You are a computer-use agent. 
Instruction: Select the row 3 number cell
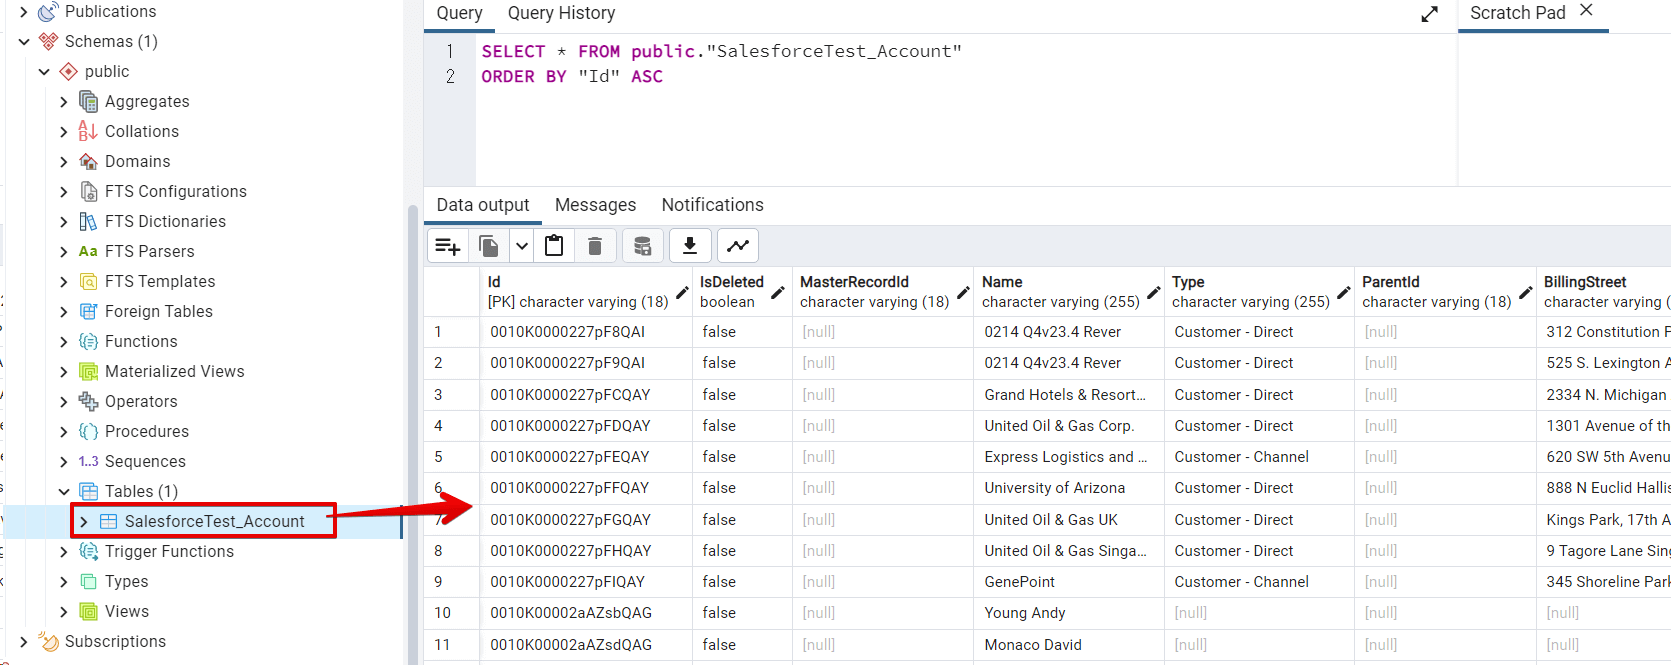coord(438,395)
